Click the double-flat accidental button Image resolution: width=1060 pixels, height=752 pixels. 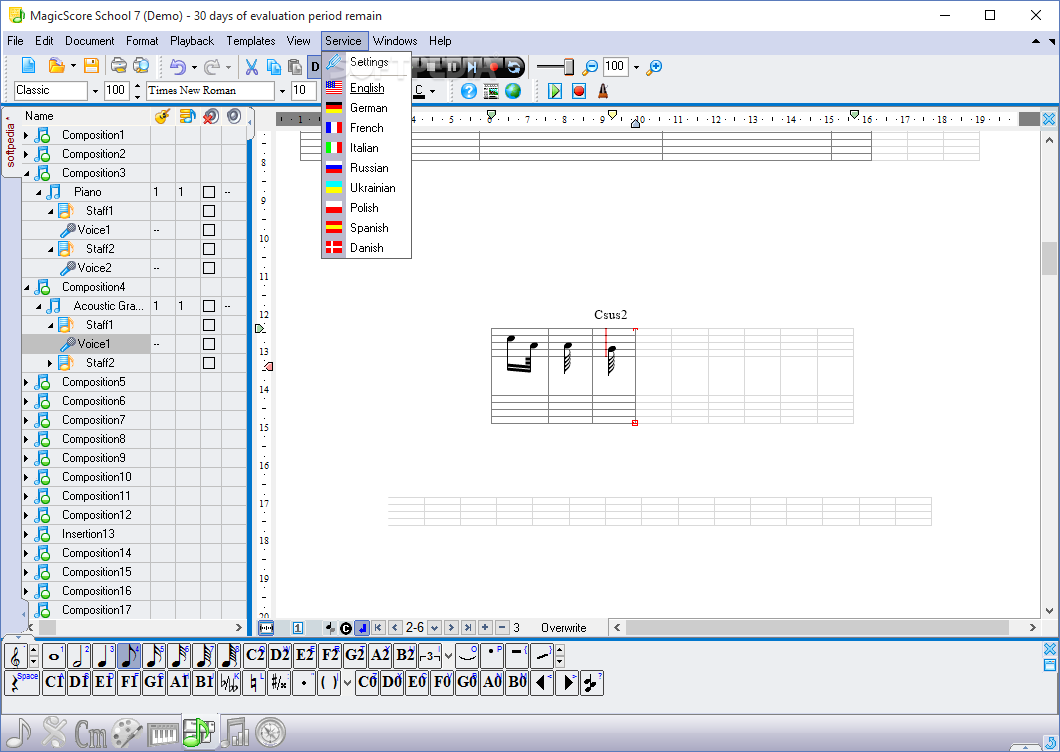pyautogui.click(x=229, y=682)
